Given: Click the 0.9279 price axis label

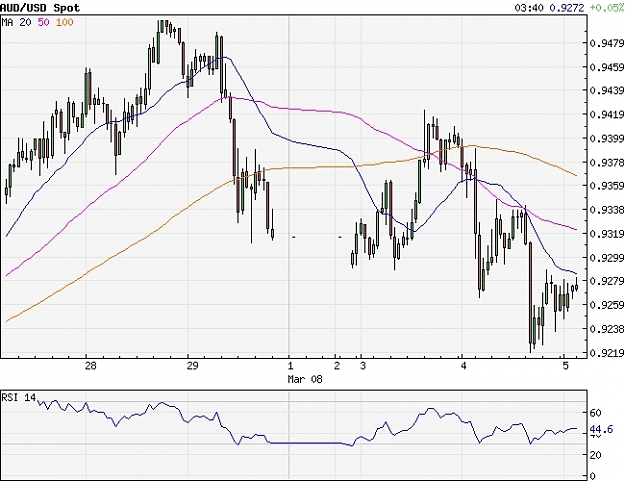Looking at the screenshot, I should click(x=606, y=281).
